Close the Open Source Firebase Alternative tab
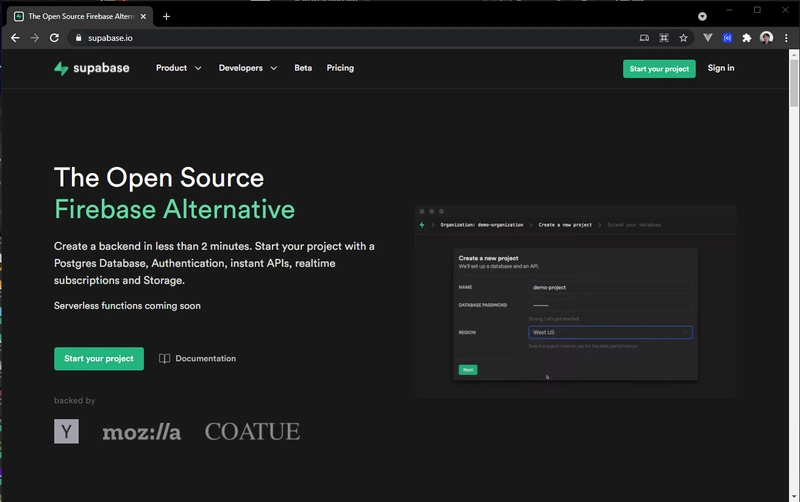The image size is (800, 502). tap(143, 16)
